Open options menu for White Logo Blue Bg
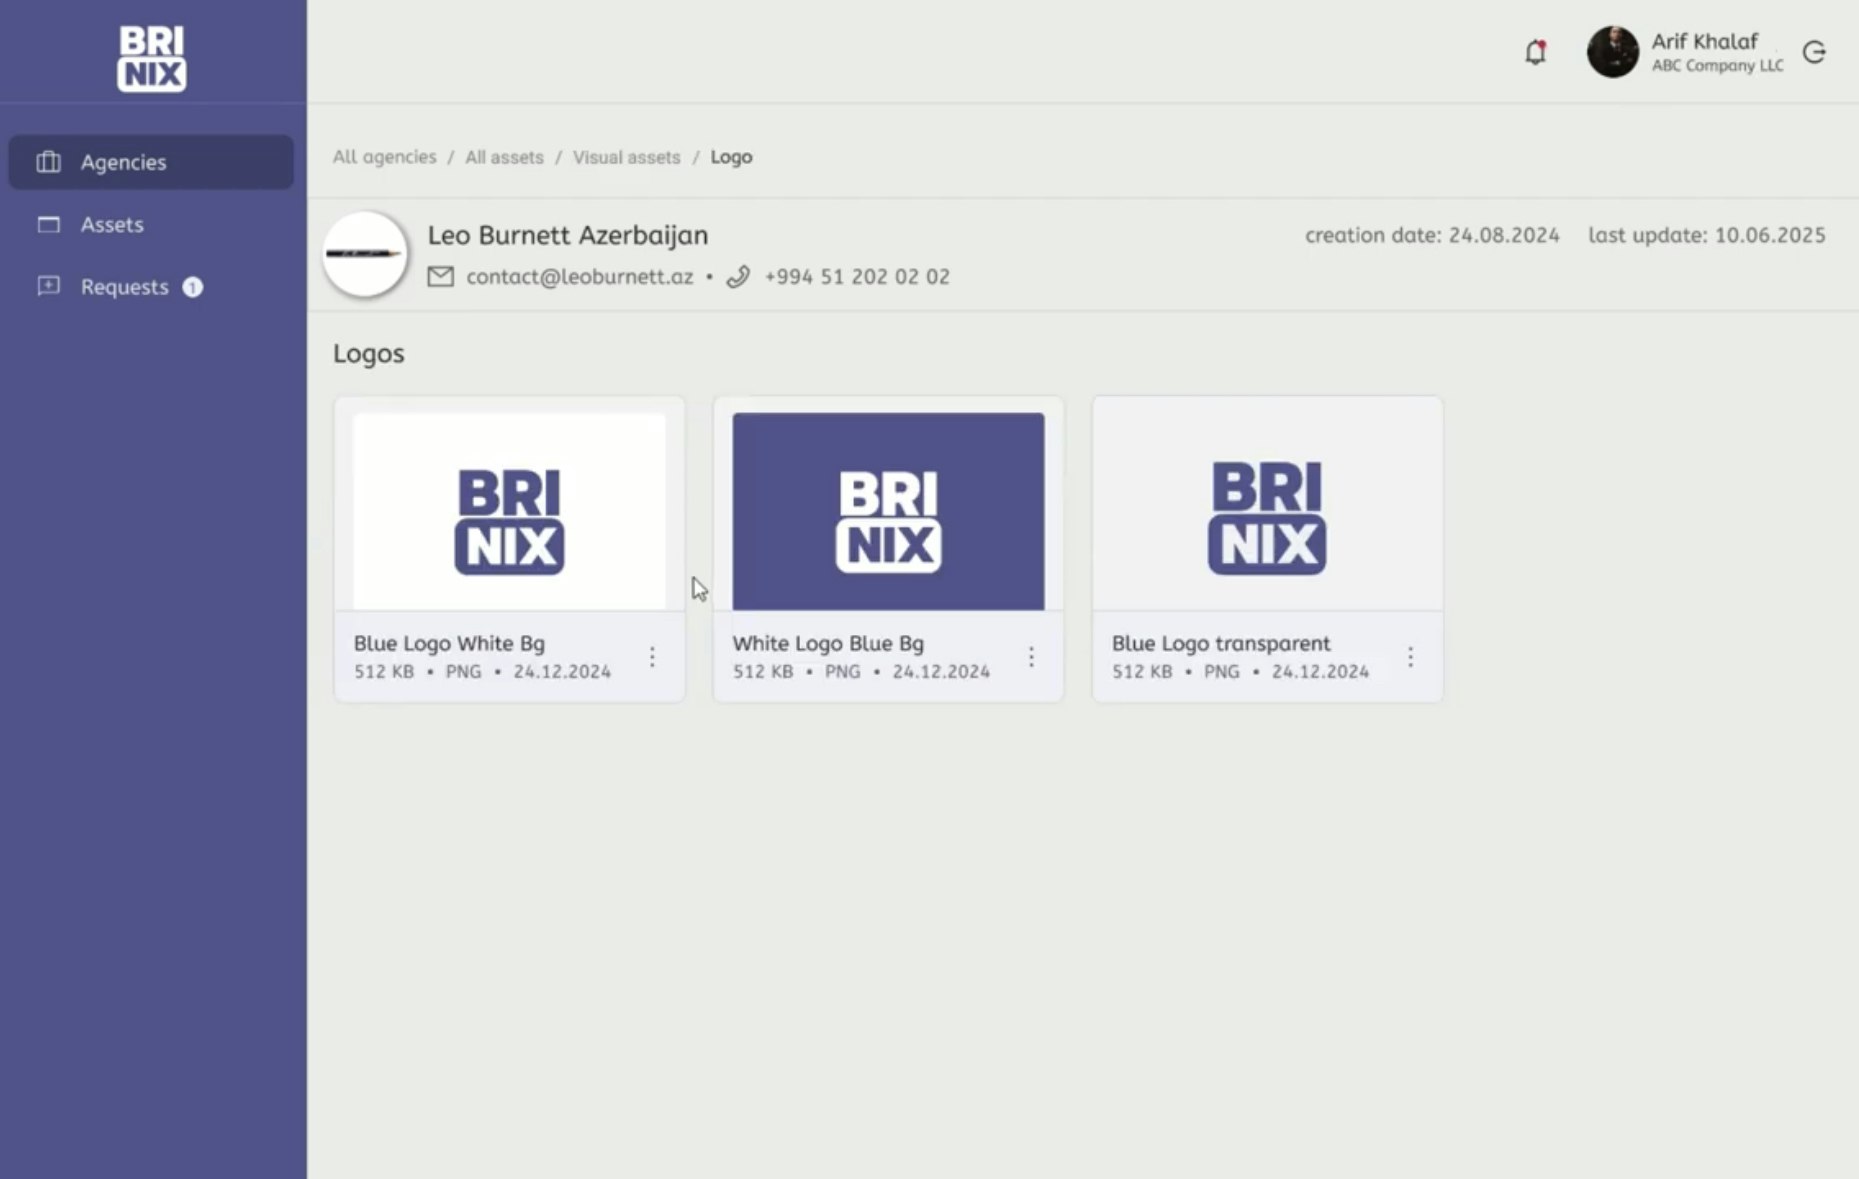This screenshot has width=1859, height=1179. pos(1031,657)
